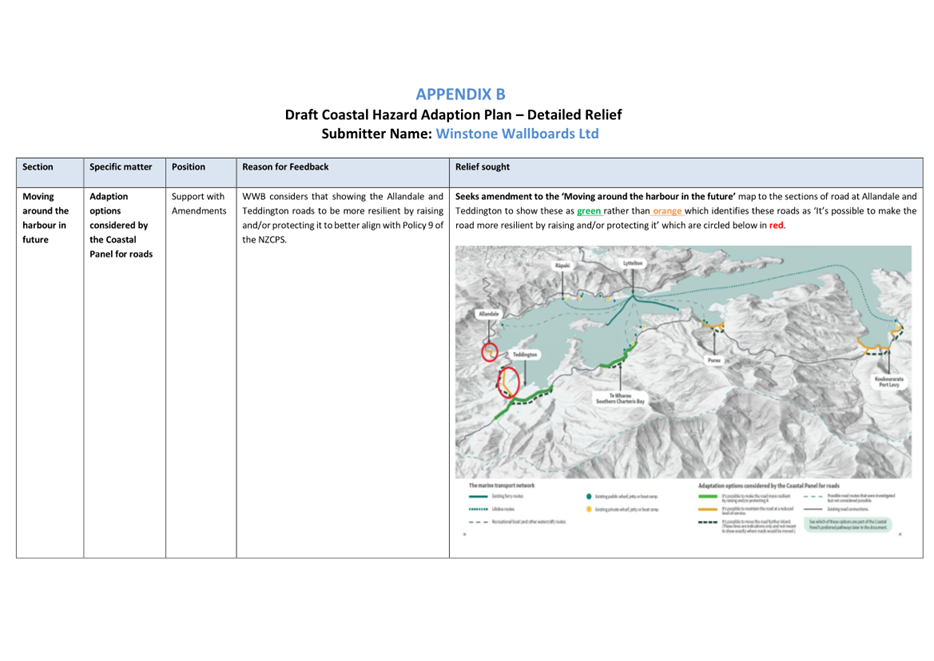Click the orange line legend swatch
Screen dimensions: 934x661
point(708,509)
